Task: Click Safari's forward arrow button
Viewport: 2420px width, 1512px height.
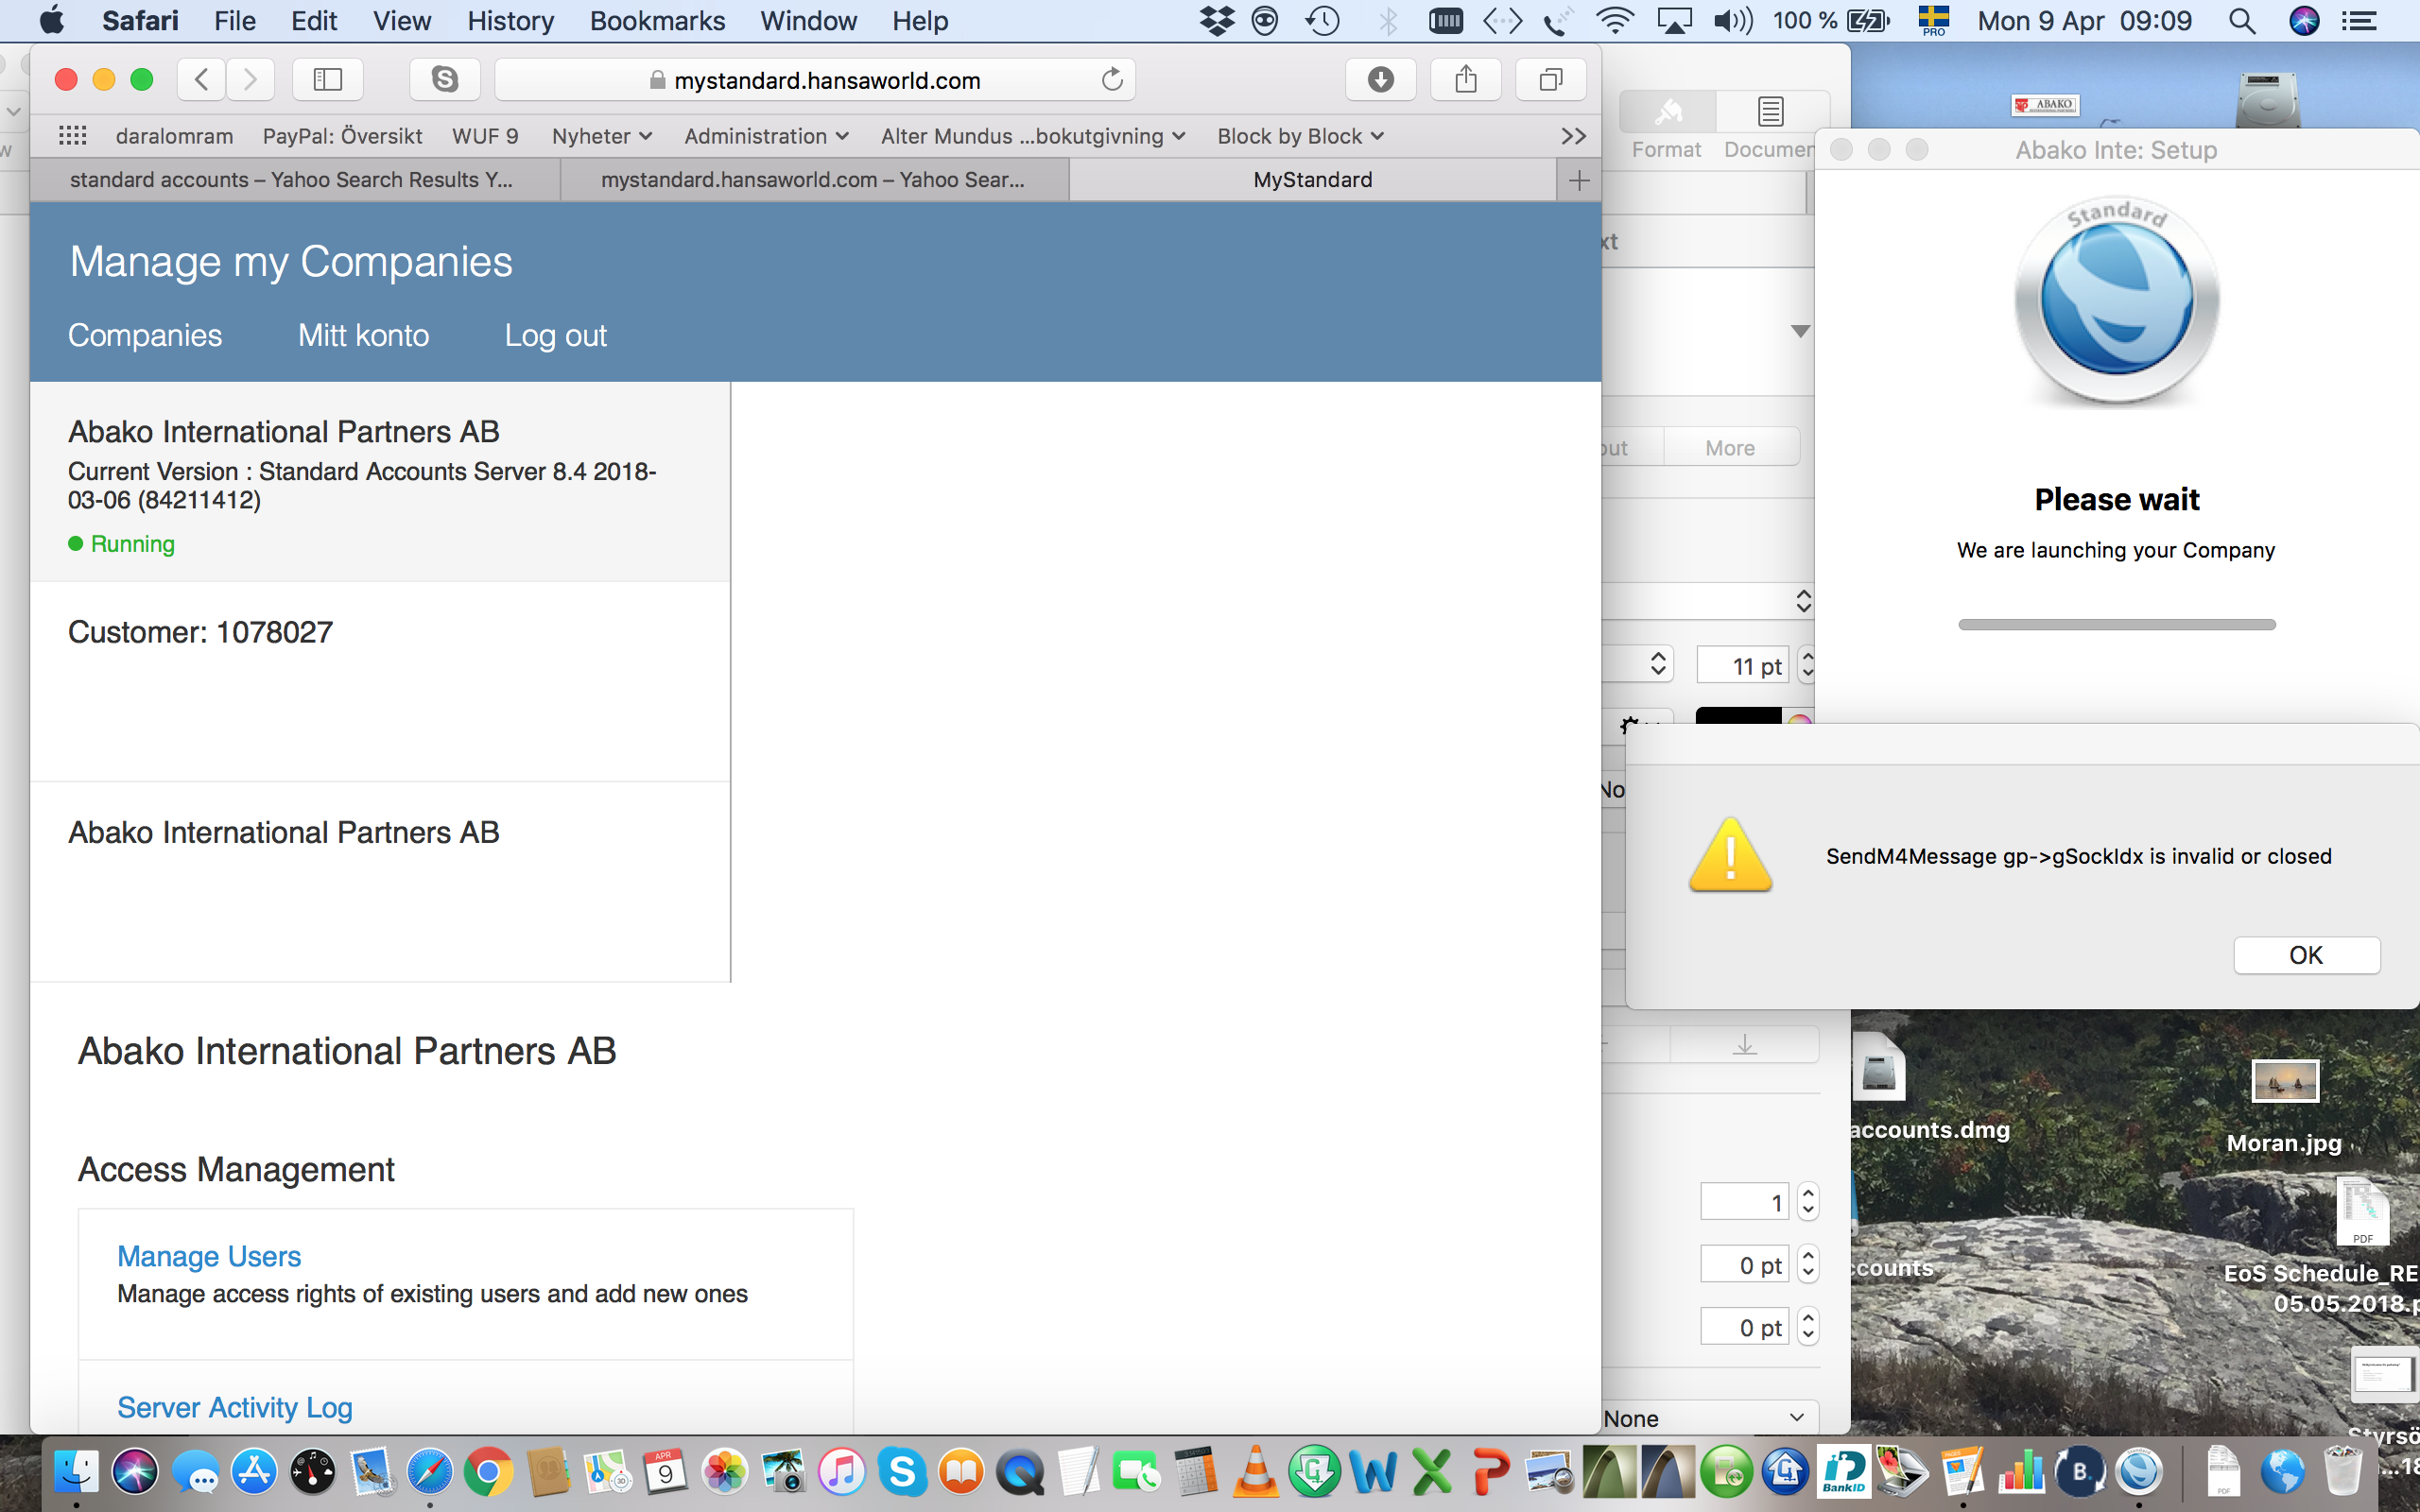Action: tap(250, 80)
